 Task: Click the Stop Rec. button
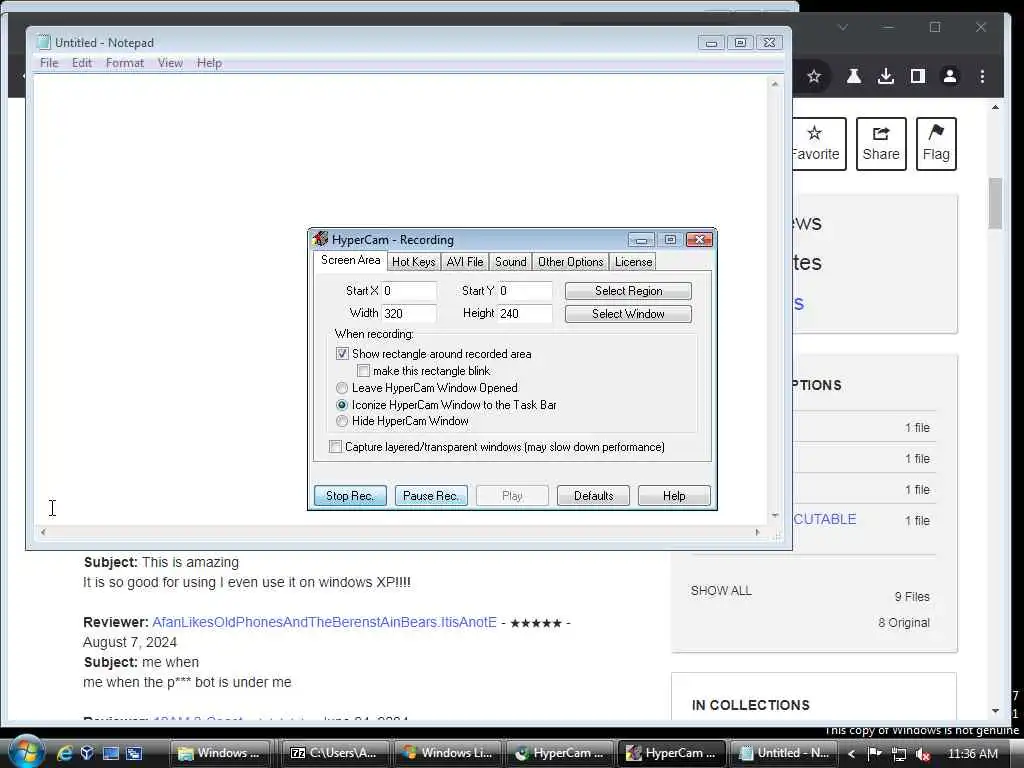tap(350, 496)
